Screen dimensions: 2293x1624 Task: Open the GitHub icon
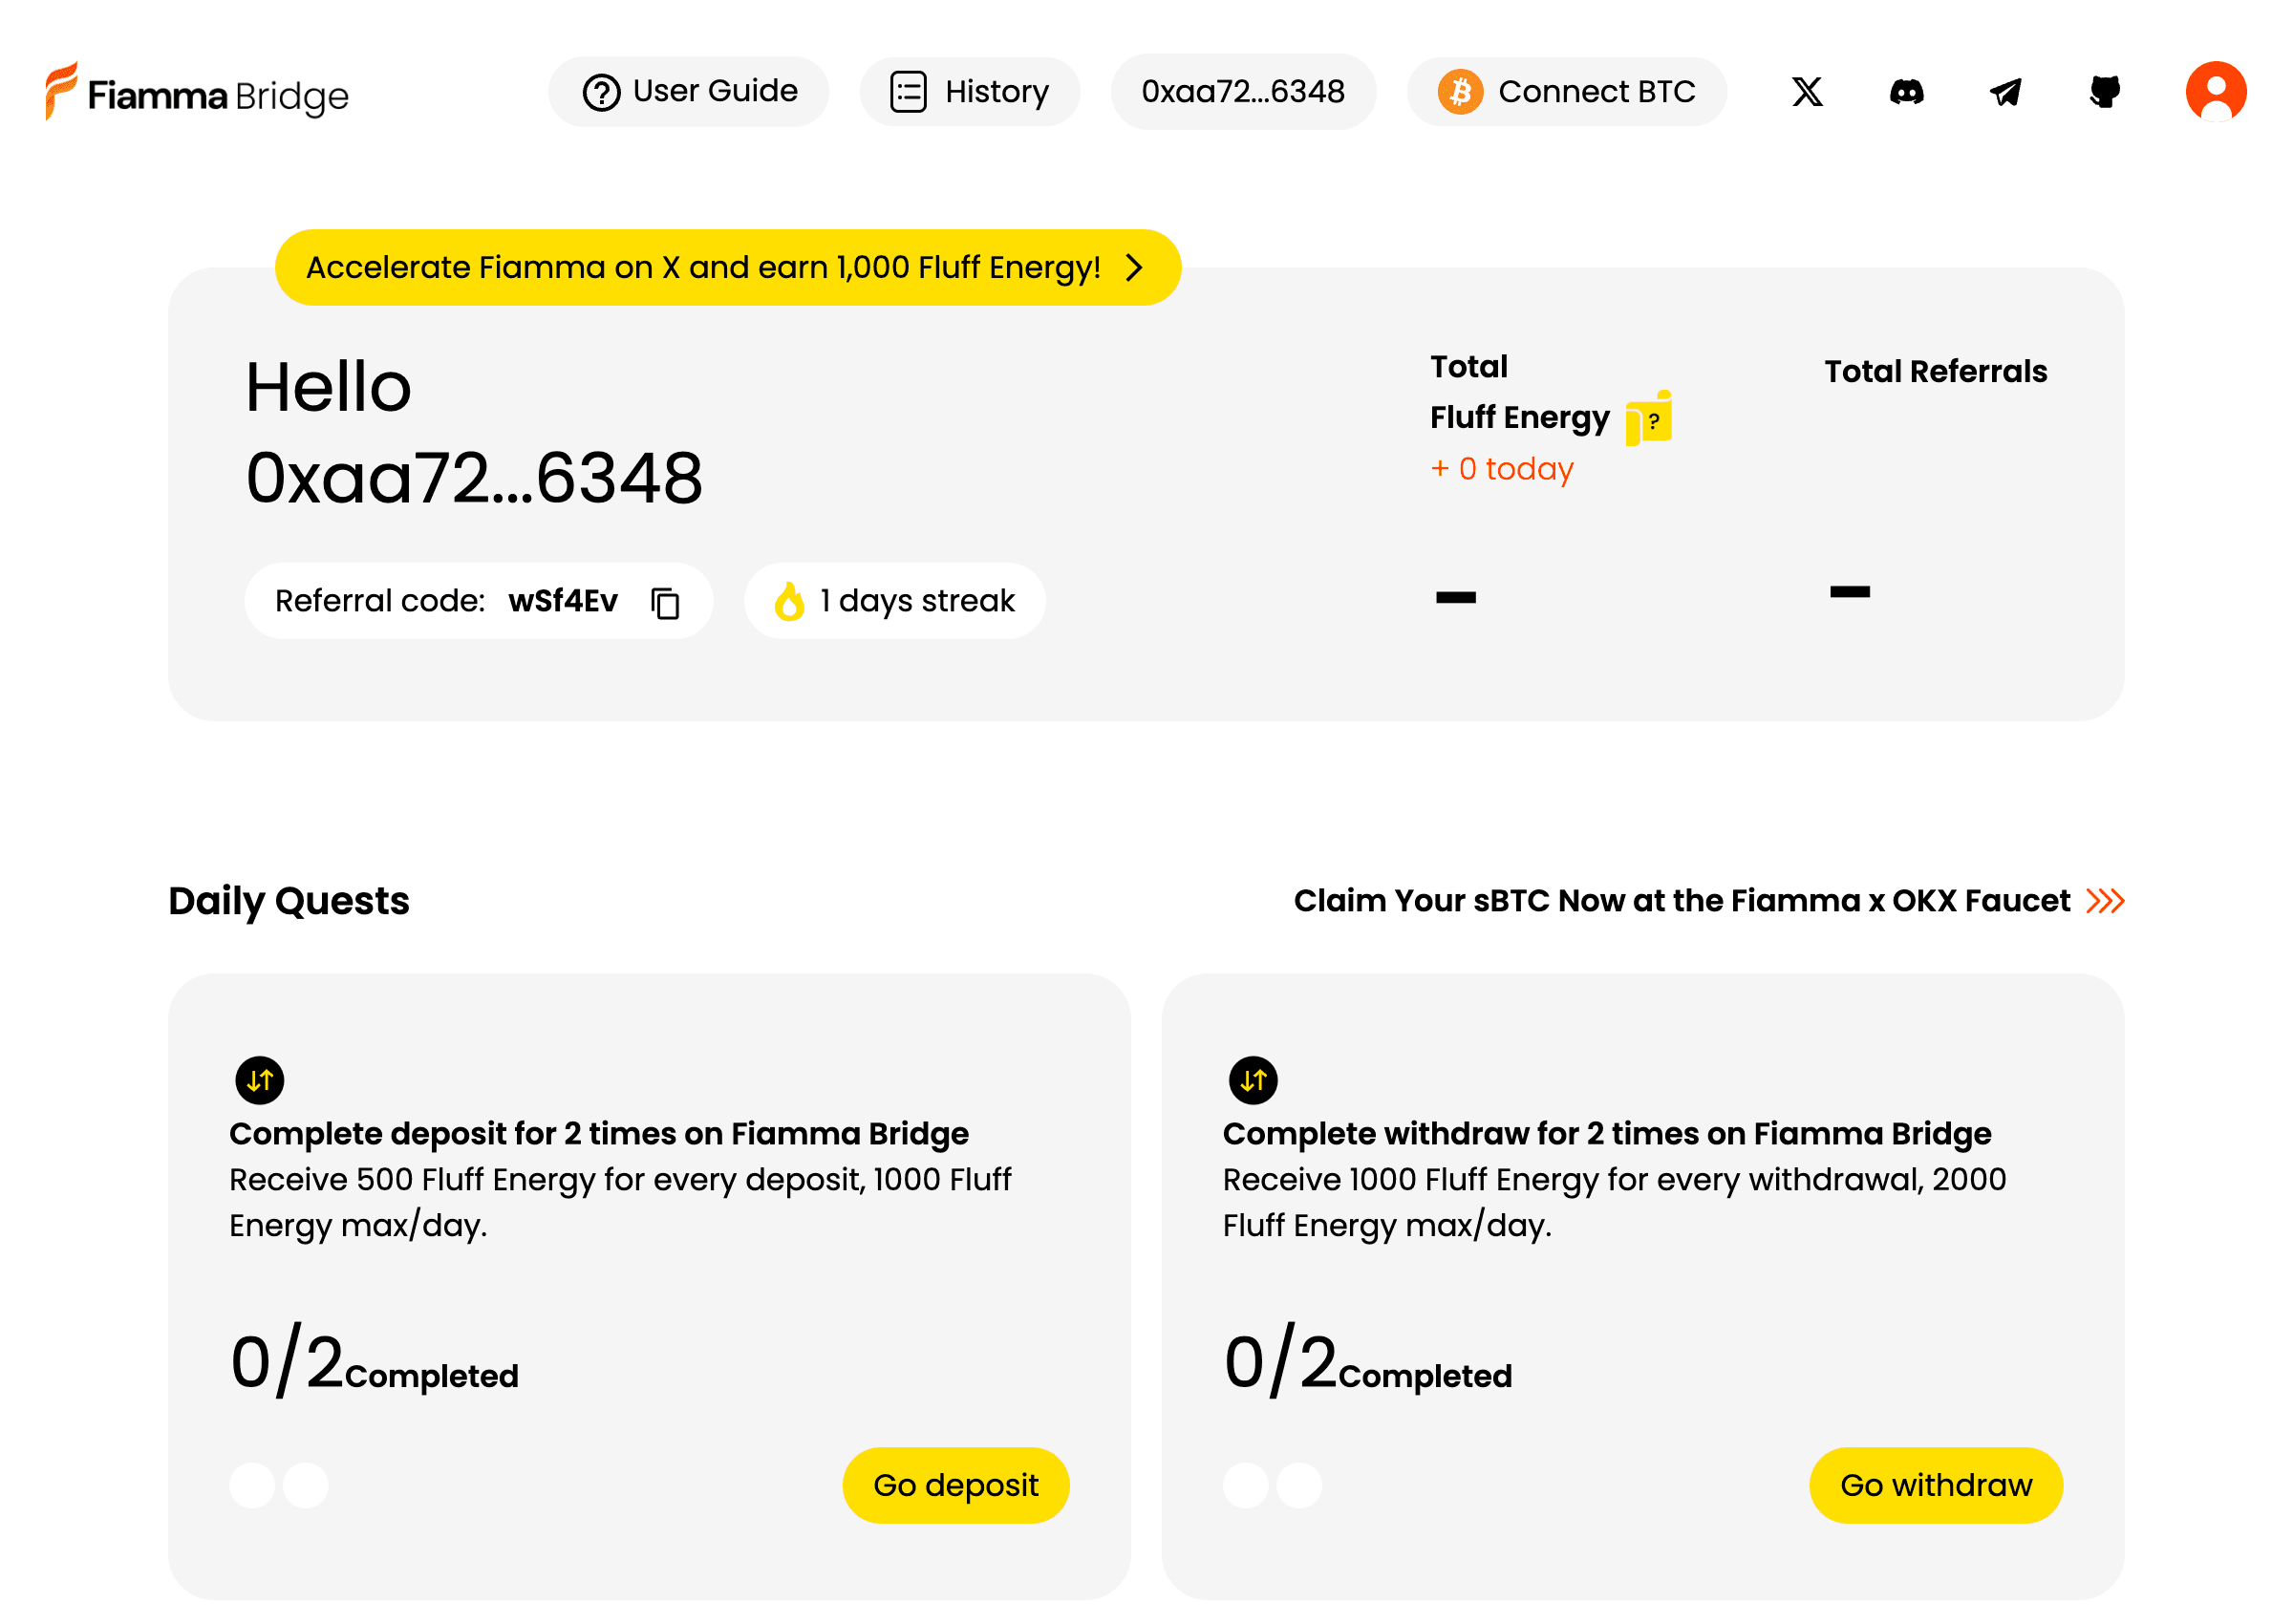click(x=2105, y=92)
